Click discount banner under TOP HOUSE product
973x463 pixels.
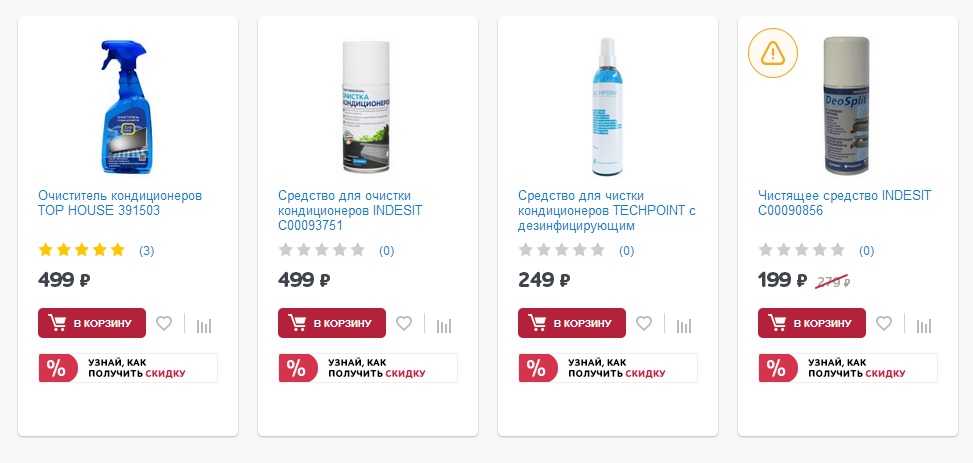pos(128,368)
